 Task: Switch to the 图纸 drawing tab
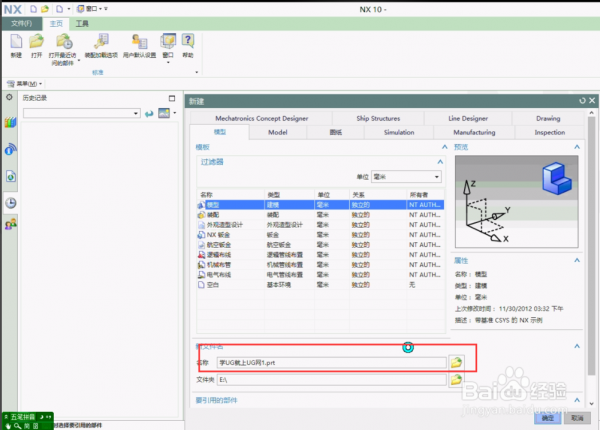(336, 132)
